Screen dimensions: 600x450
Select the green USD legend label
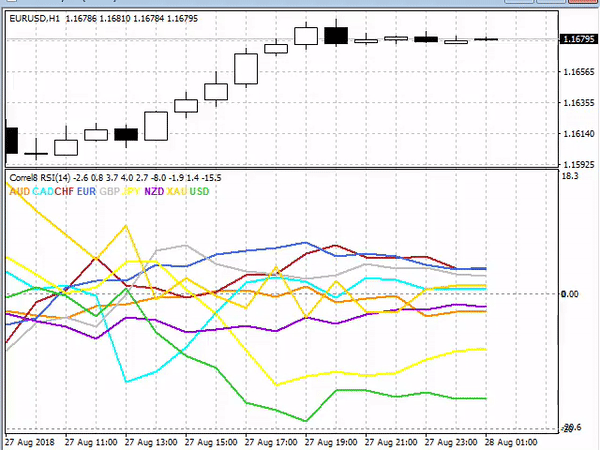[x=200, y=190]
